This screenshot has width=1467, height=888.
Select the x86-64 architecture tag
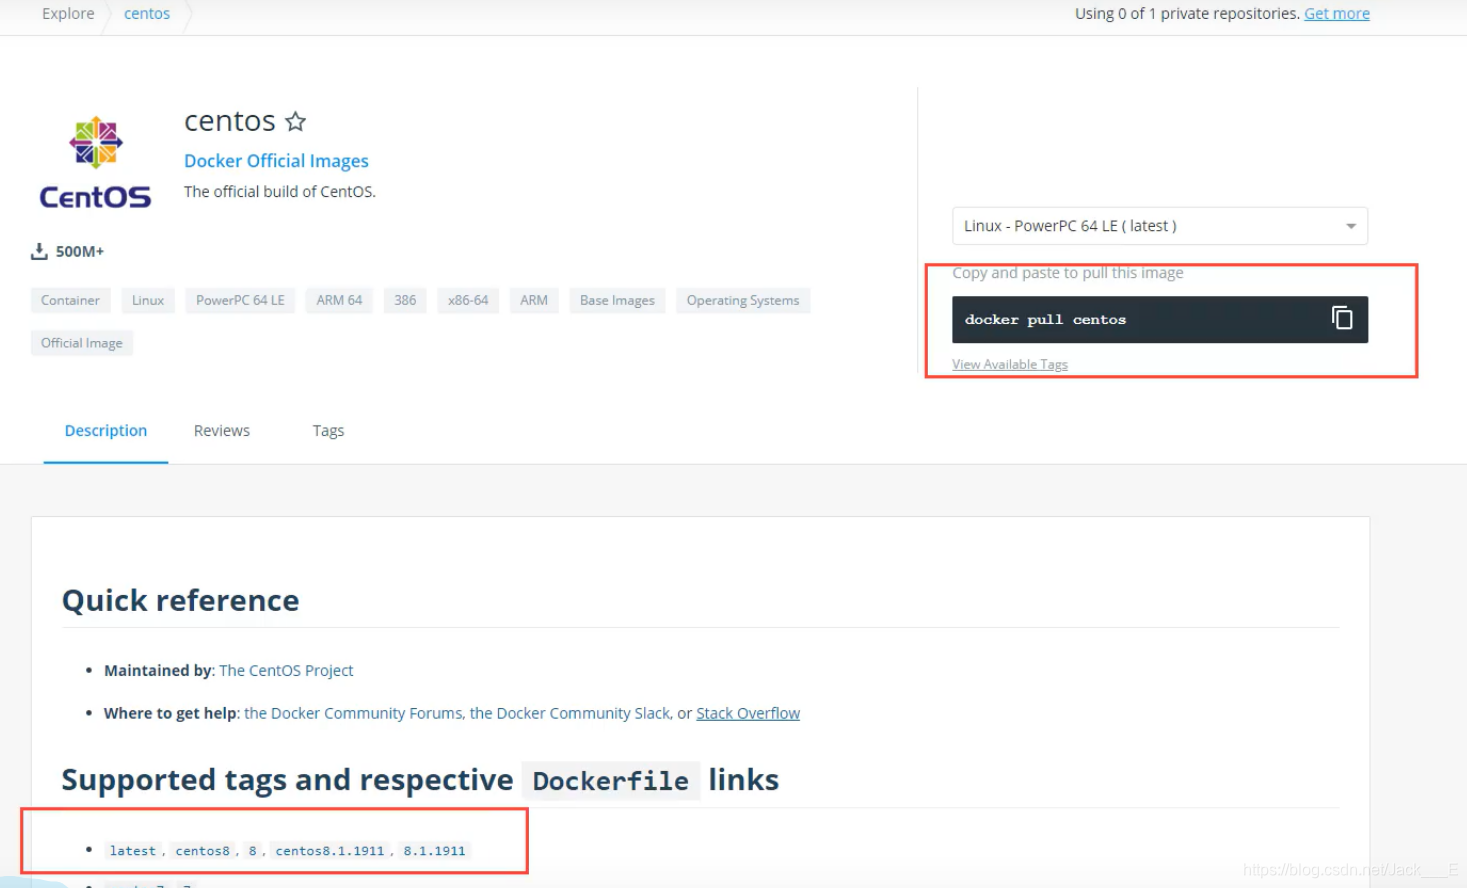[468, 300]
